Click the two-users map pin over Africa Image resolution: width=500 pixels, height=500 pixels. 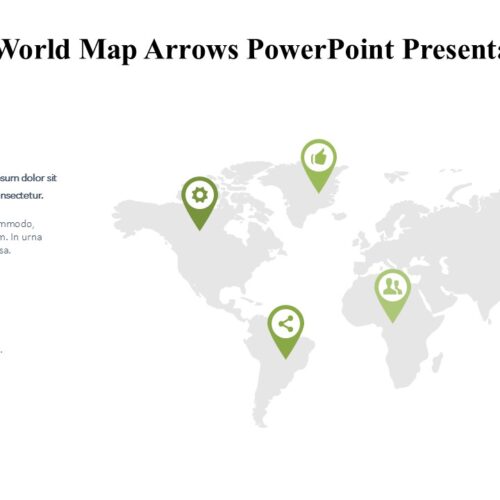pyautogui.click(x=393, y=296)
